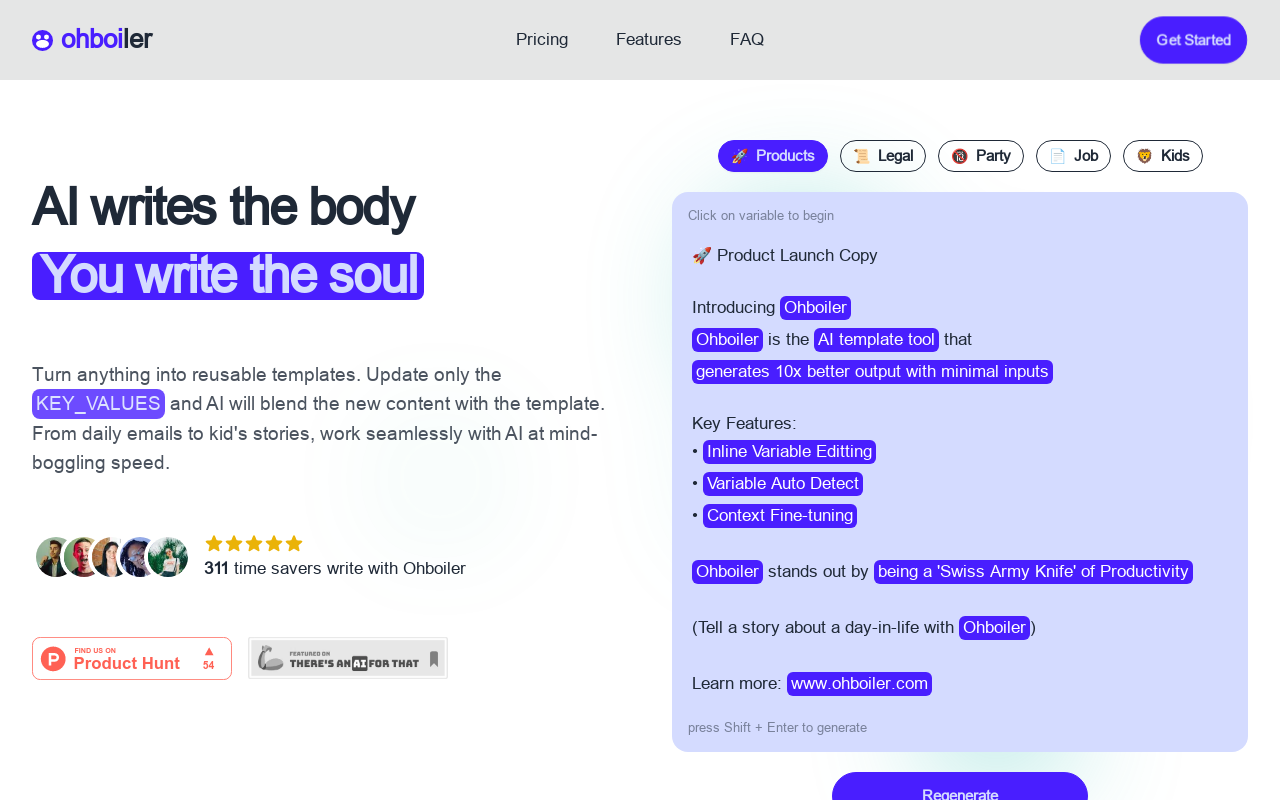This screenshot has width=1280, height=800.
Task: Click the last user avatar photo
Action: (x=168, y=557)
